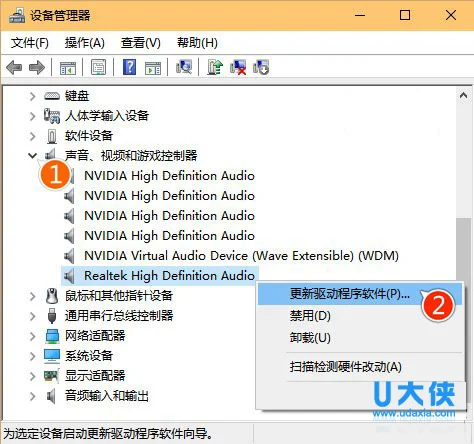Click the scrollbar up arrow
This screenshot has width=474, height=444.
coord(463,96)
